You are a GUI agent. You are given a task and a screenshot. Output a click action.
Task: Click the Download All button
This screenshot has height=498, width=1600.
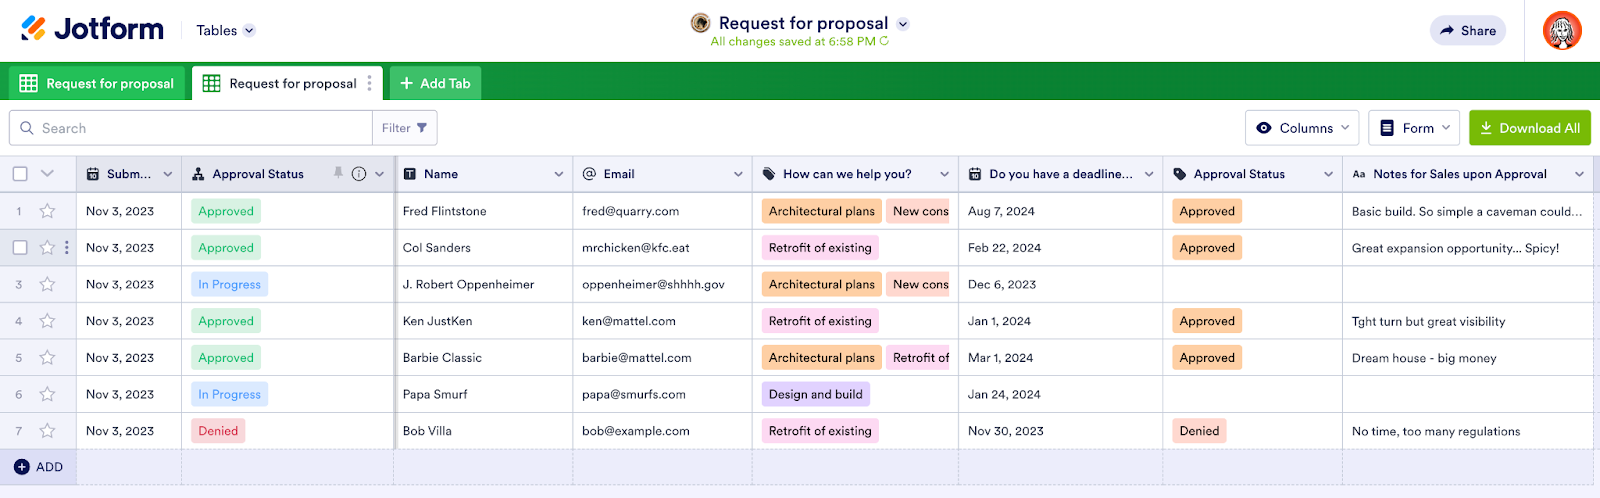pos(1529,128)
